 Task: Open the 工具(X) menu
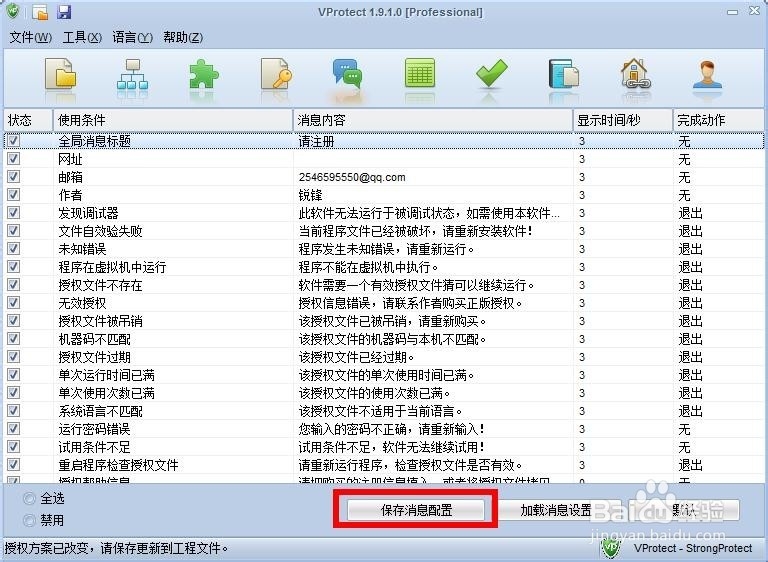click(82, 37)
